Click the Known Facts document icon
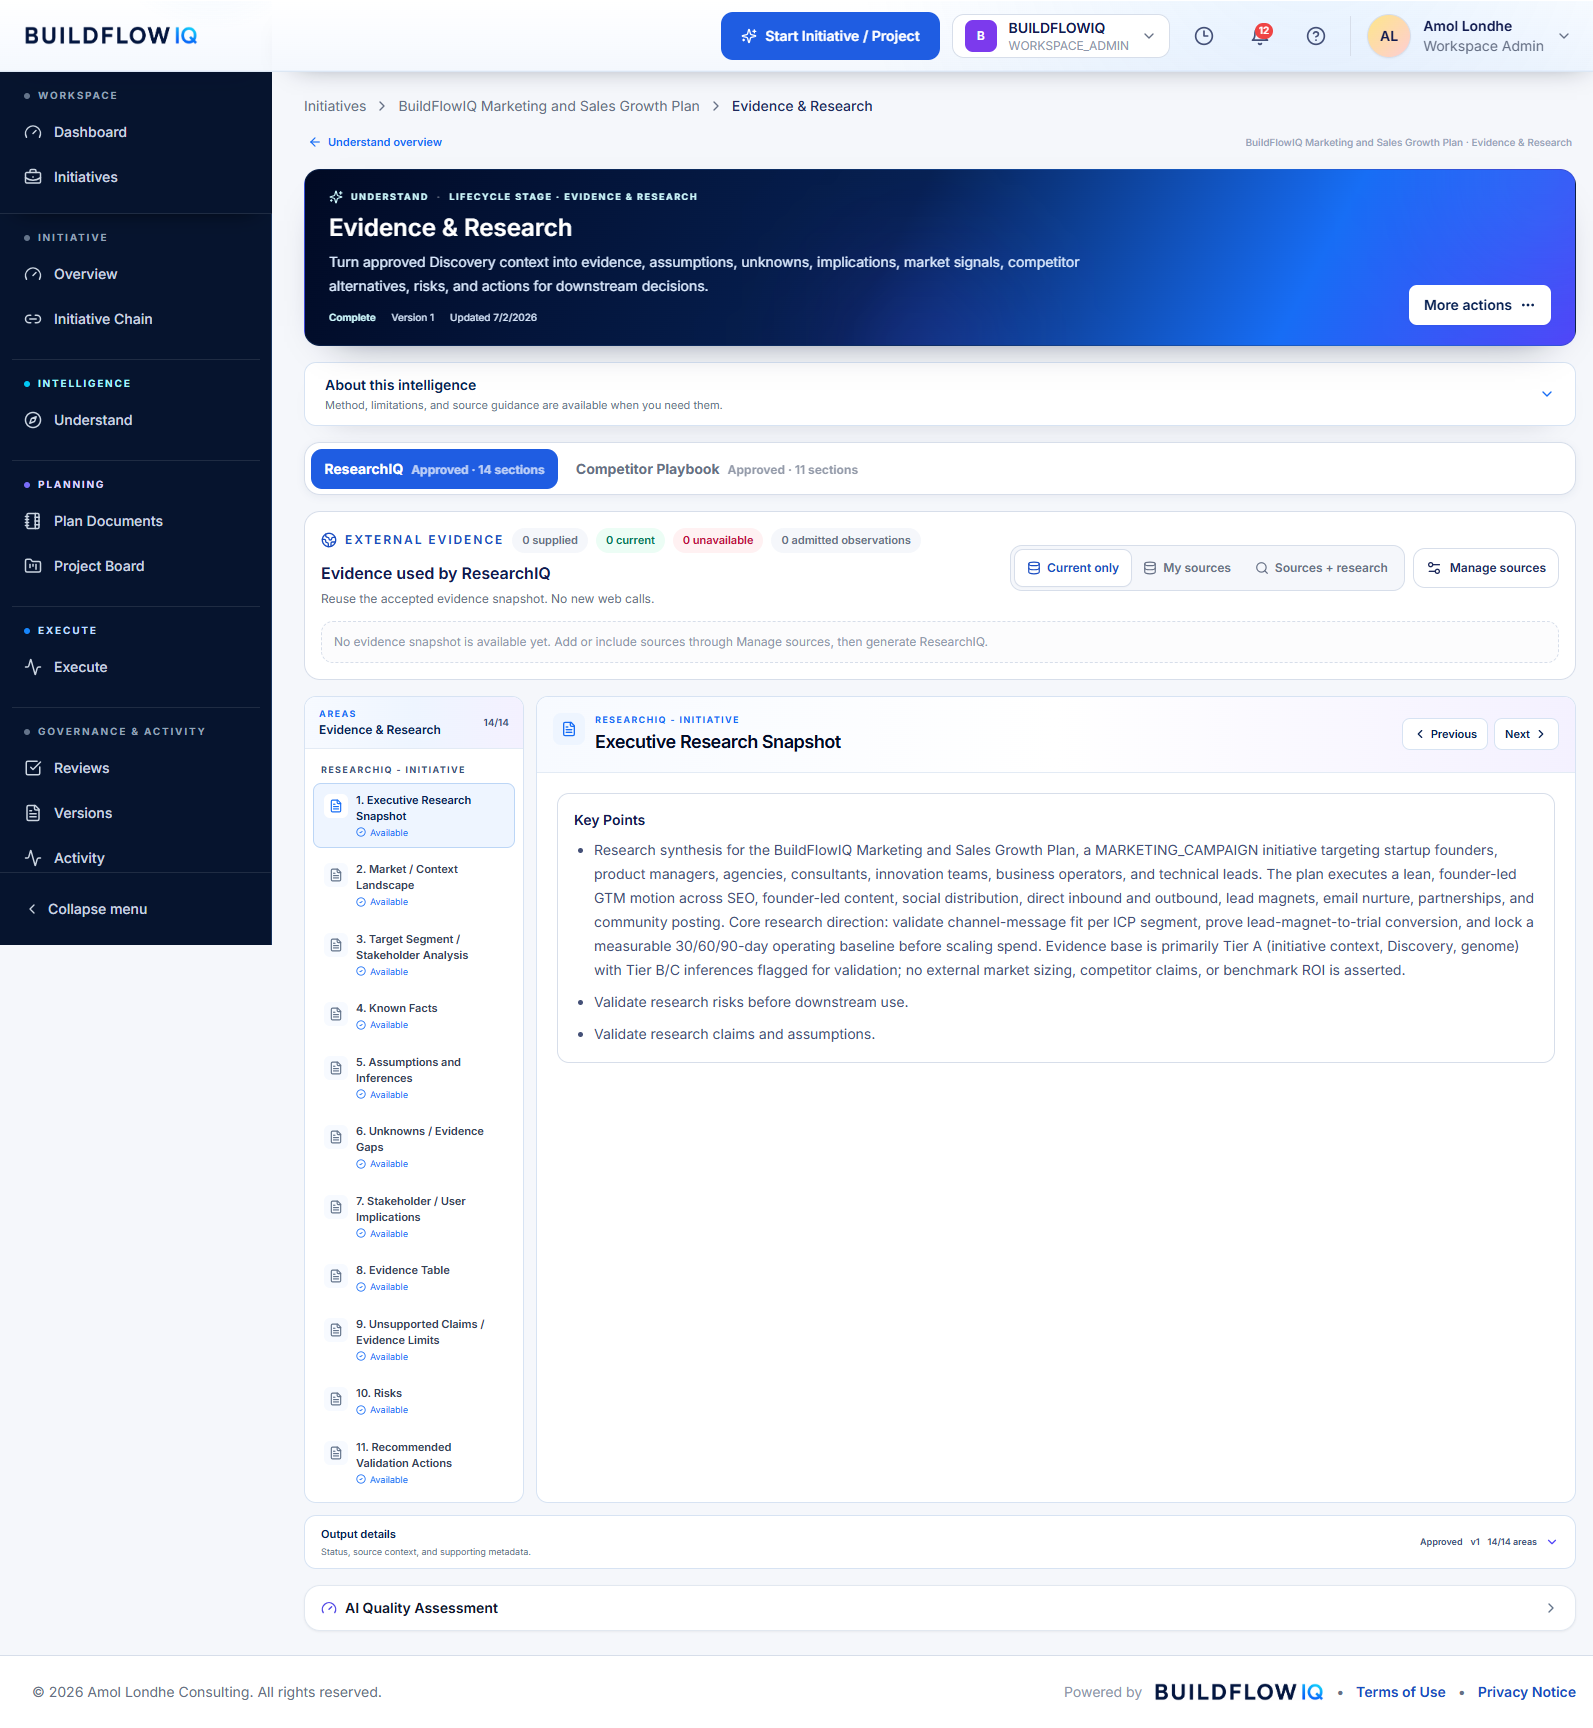 pos(336,1014)
